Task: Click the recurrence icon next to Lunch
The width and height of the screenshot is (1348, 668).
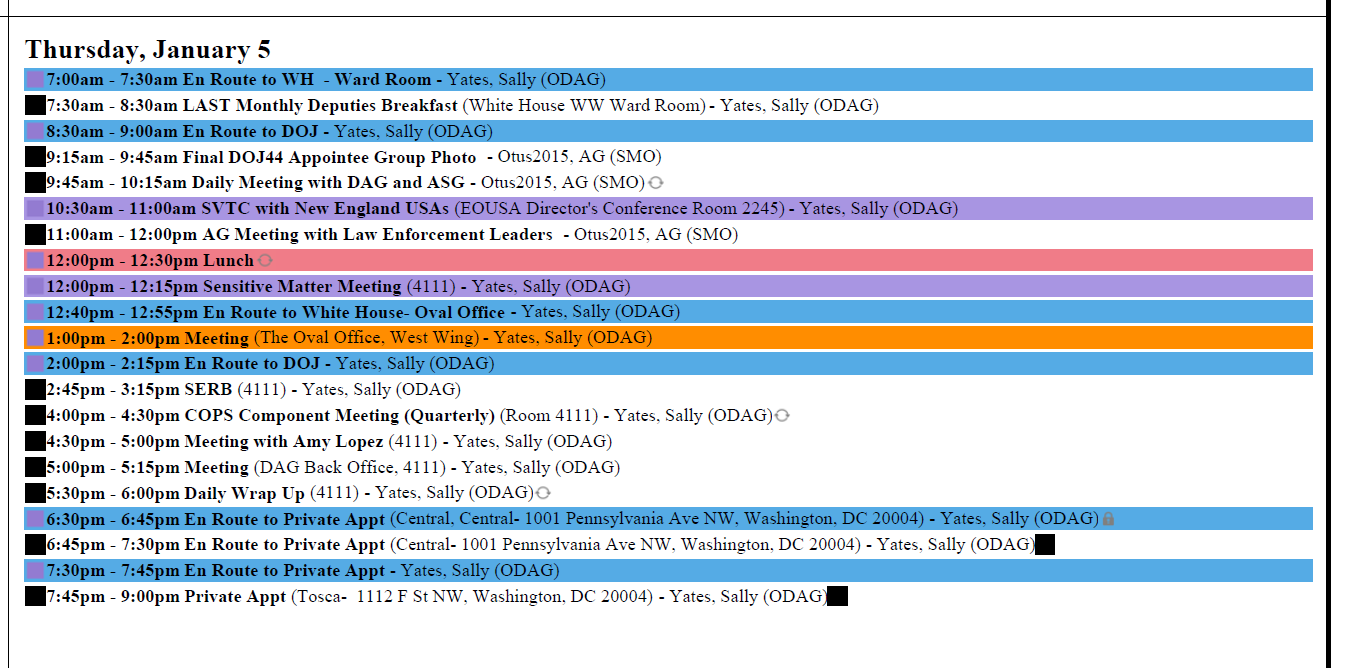Action: point(265,260)
